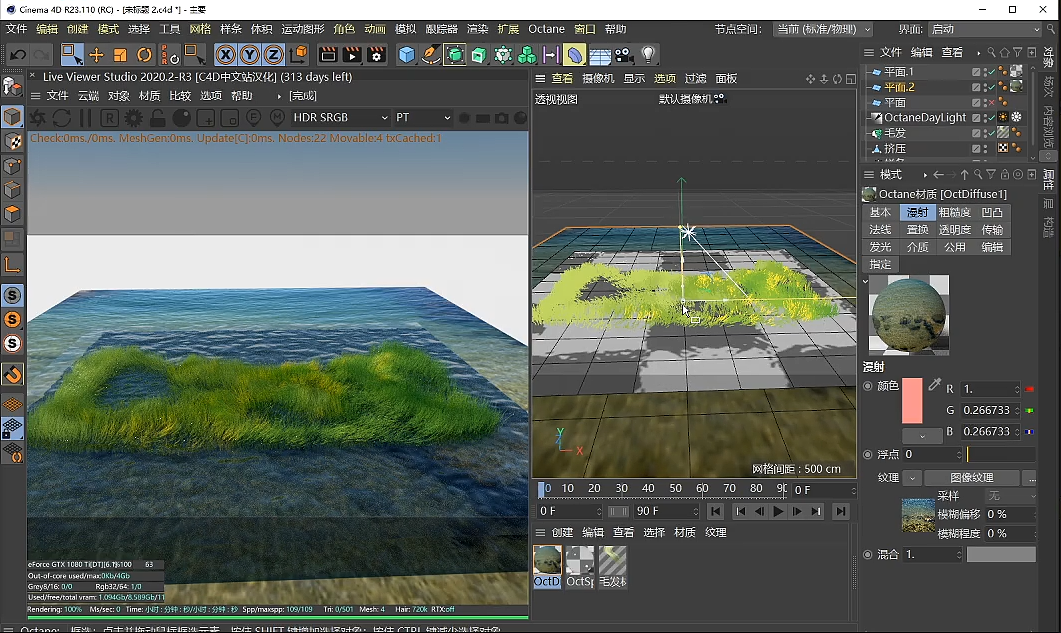This screenshot has height=633, width=1061.
Task: Add a light from the bulb icon
Action: click(x=648, y=55)
